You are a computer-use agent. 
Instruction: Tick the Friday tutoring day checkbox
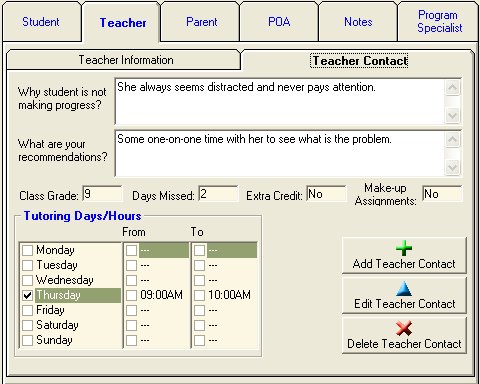point(27,310)
